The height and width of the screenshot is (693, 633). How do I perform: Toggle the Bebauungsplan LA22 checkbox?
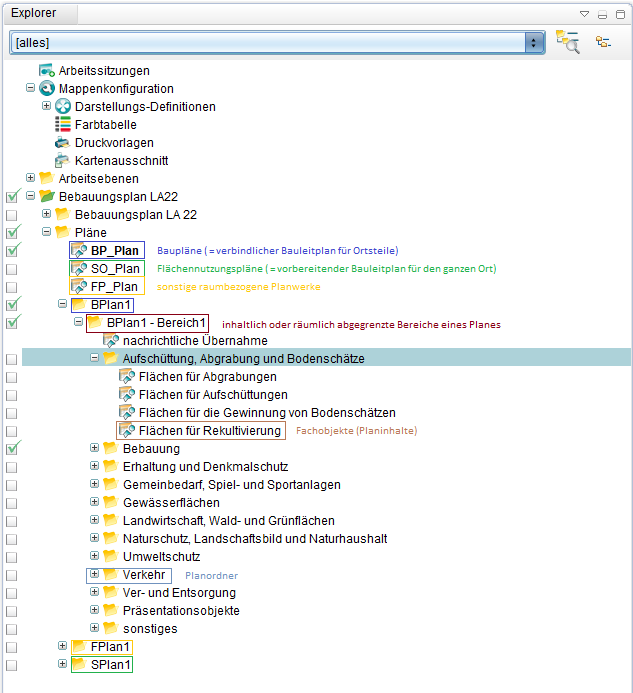pos(12,197)
